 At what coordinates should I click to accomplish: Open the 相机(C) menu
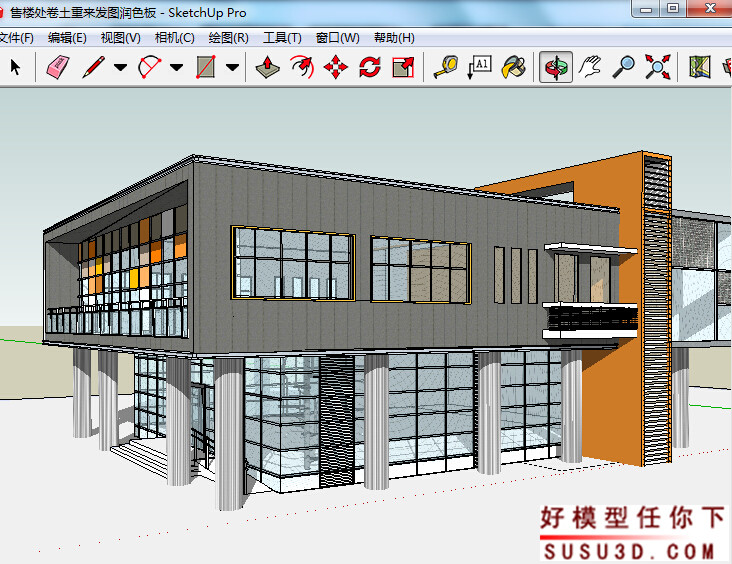(175, 38)
